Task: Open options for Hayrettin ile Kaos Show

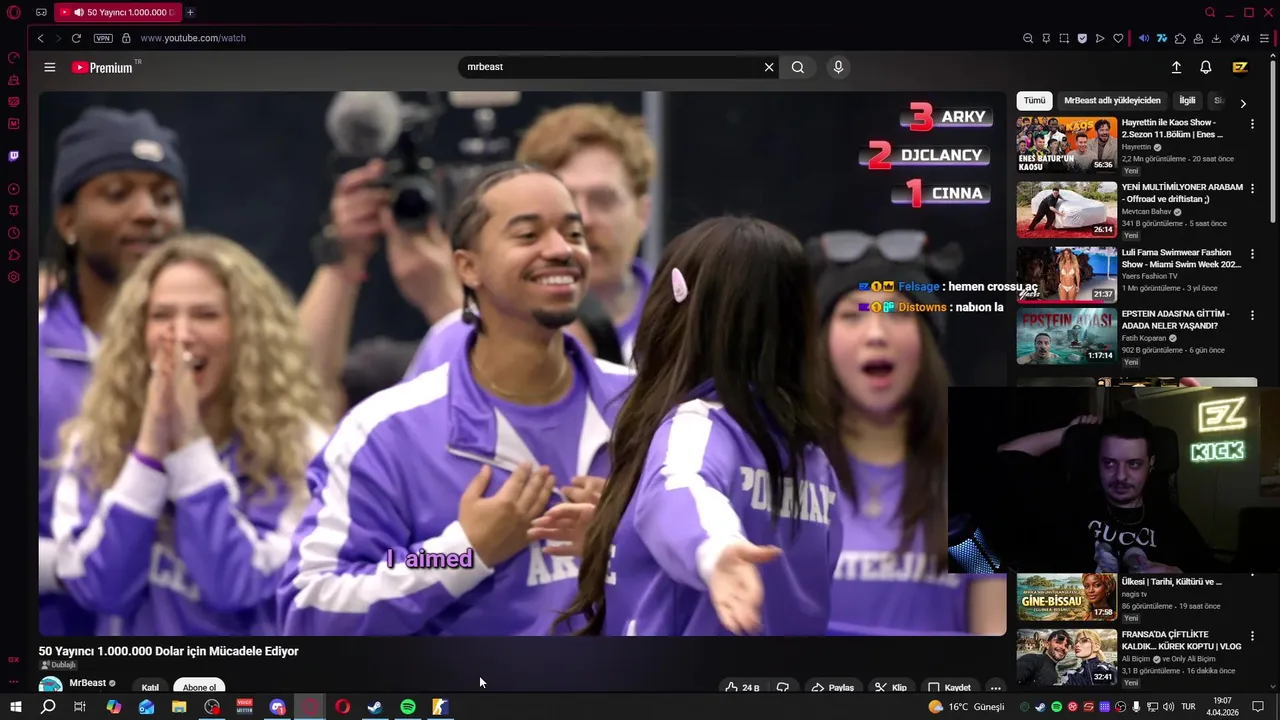Action: click(1252, 124)
